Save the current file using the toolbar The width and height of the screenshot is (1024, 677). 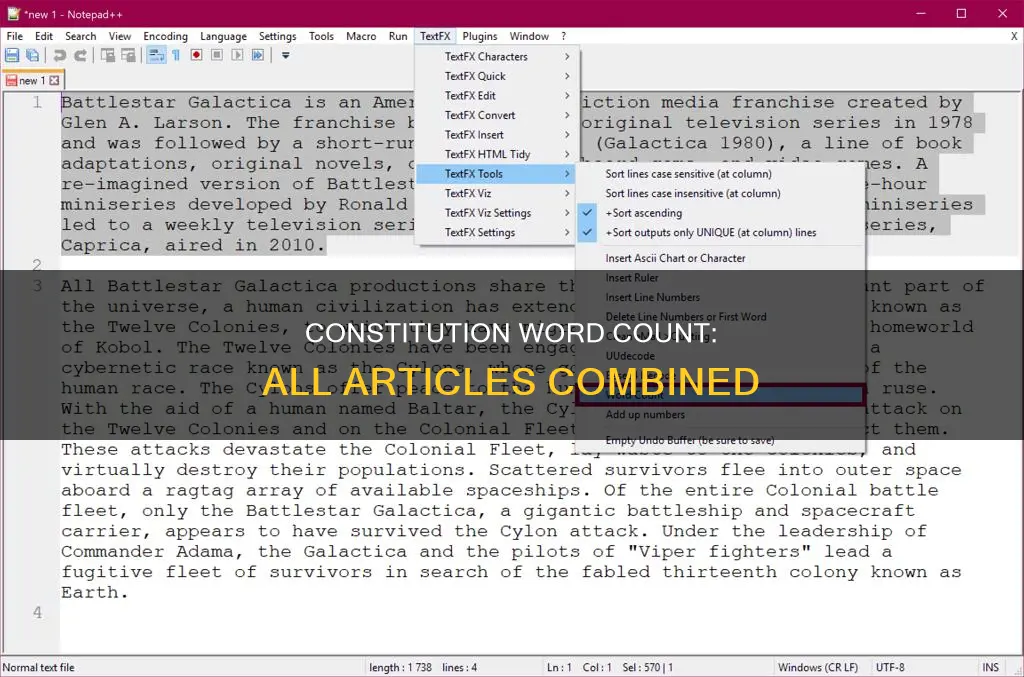click(13, 55)
